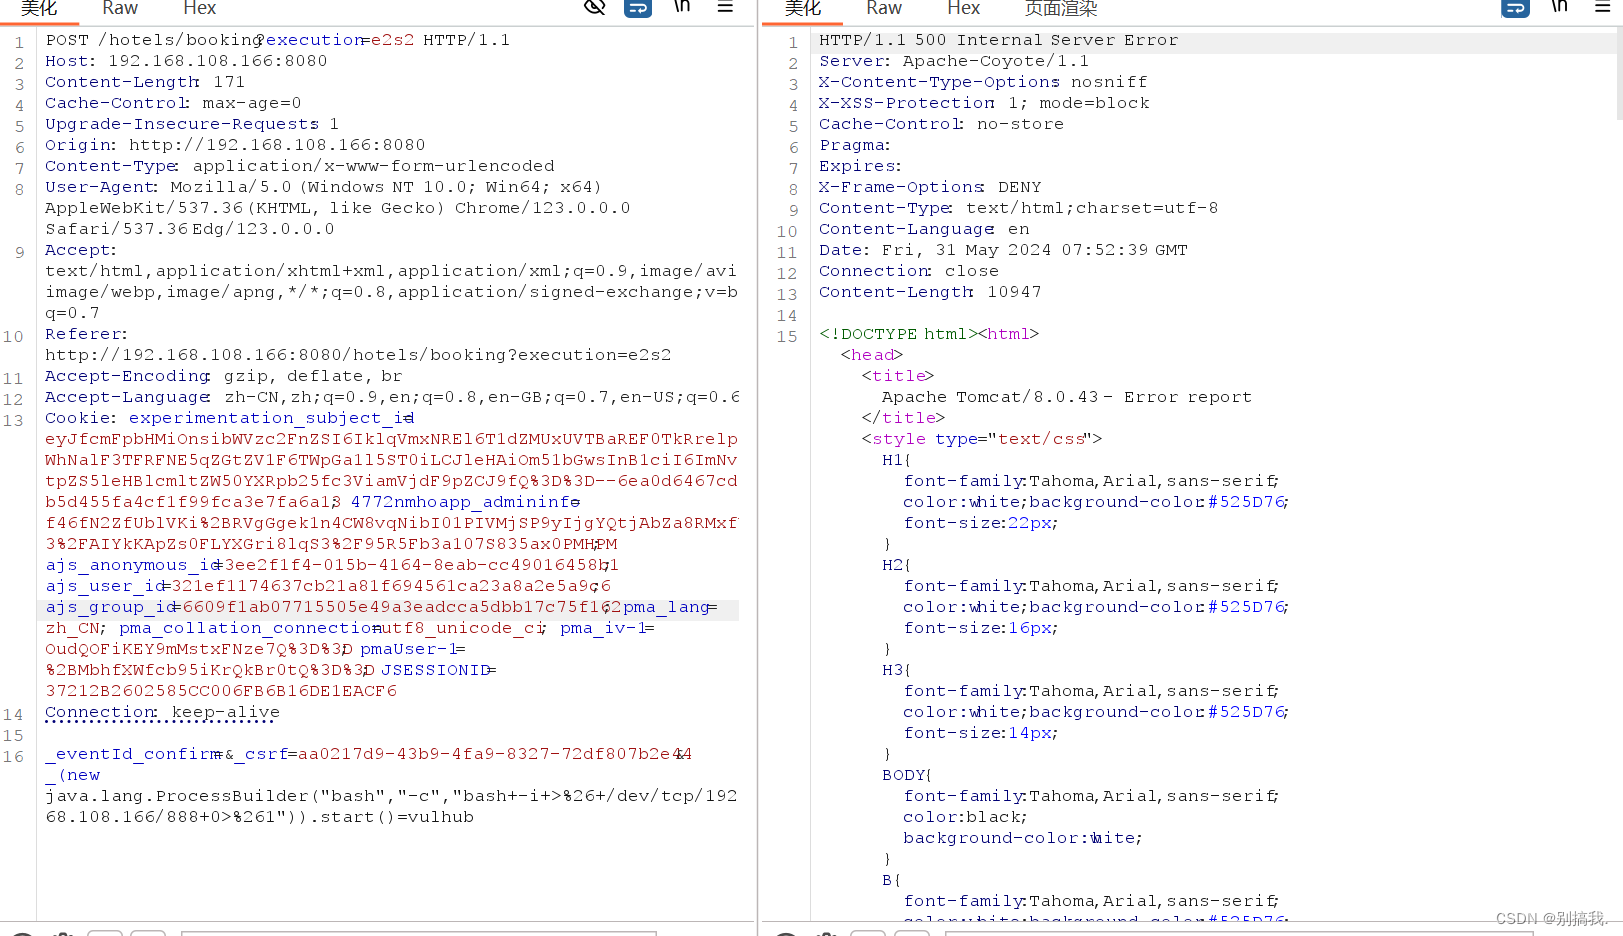Open the response Raw tab

[x=884, y=8]
